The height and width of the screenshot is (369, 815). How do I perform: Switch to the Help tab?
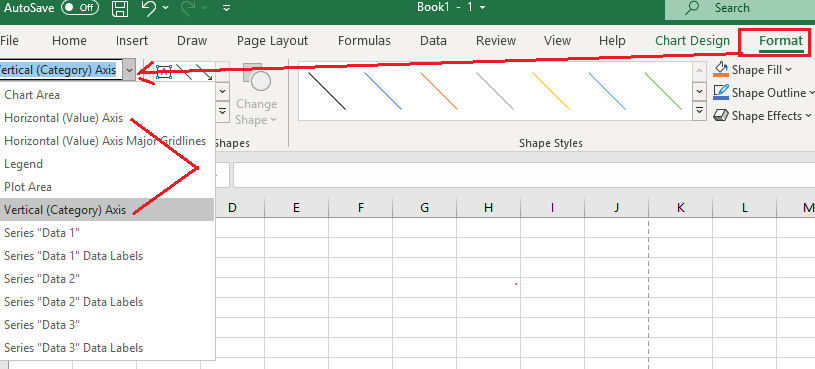pyautogui.click(x=612, y=41)
